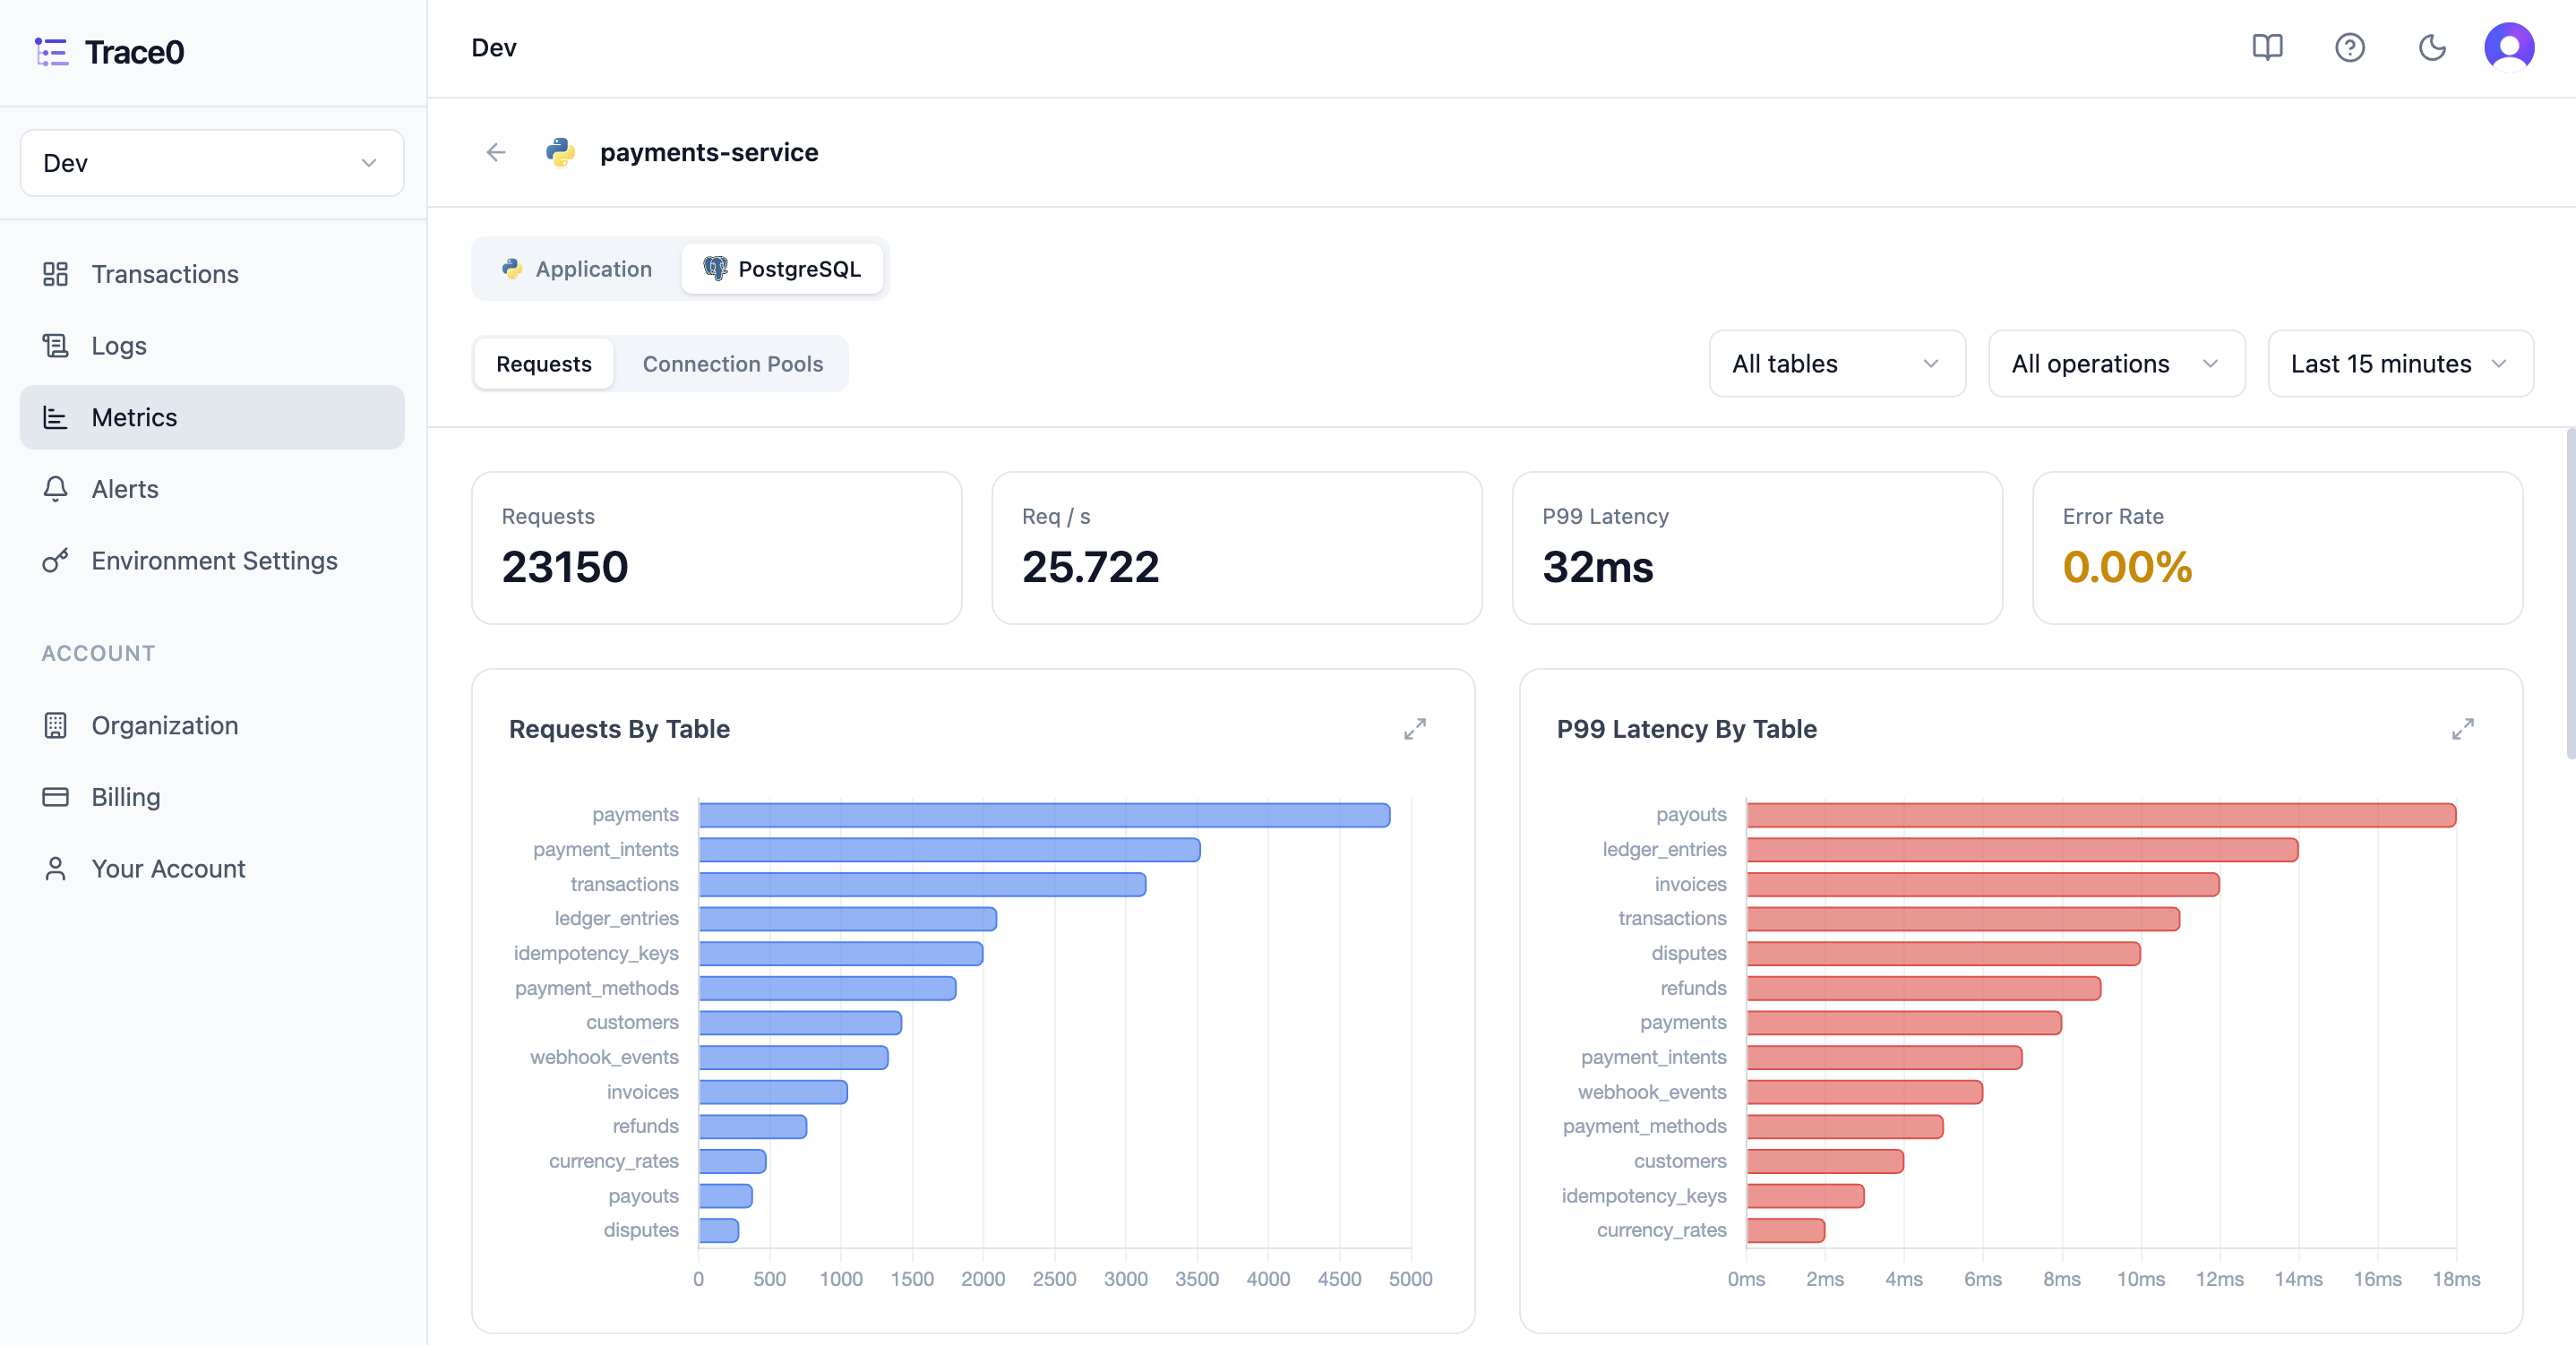
Task: Click the P99 Latency 32ms card
Action: [1757, 548]
